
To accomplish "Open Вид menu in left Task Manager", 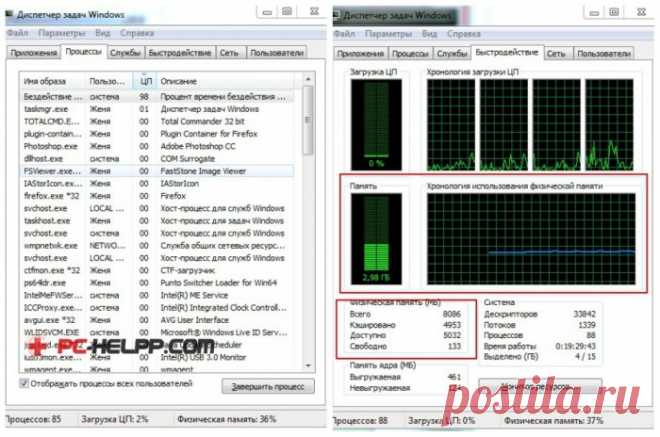I will (x=102, y=33).
